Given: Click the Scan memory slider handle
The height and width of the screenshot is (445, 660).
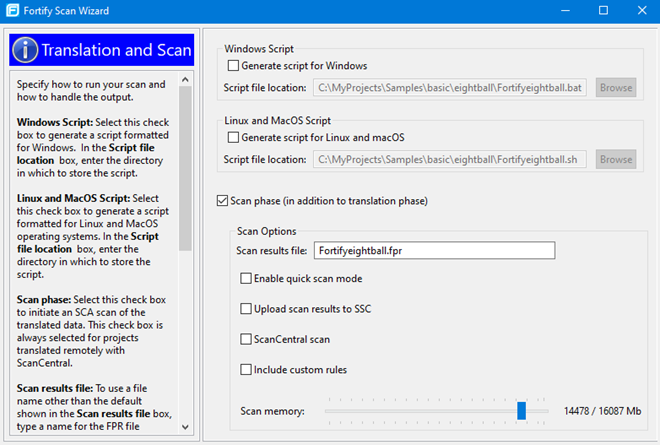Looking at the screenshot, I should pyautogui.click(x=522, y=411).
